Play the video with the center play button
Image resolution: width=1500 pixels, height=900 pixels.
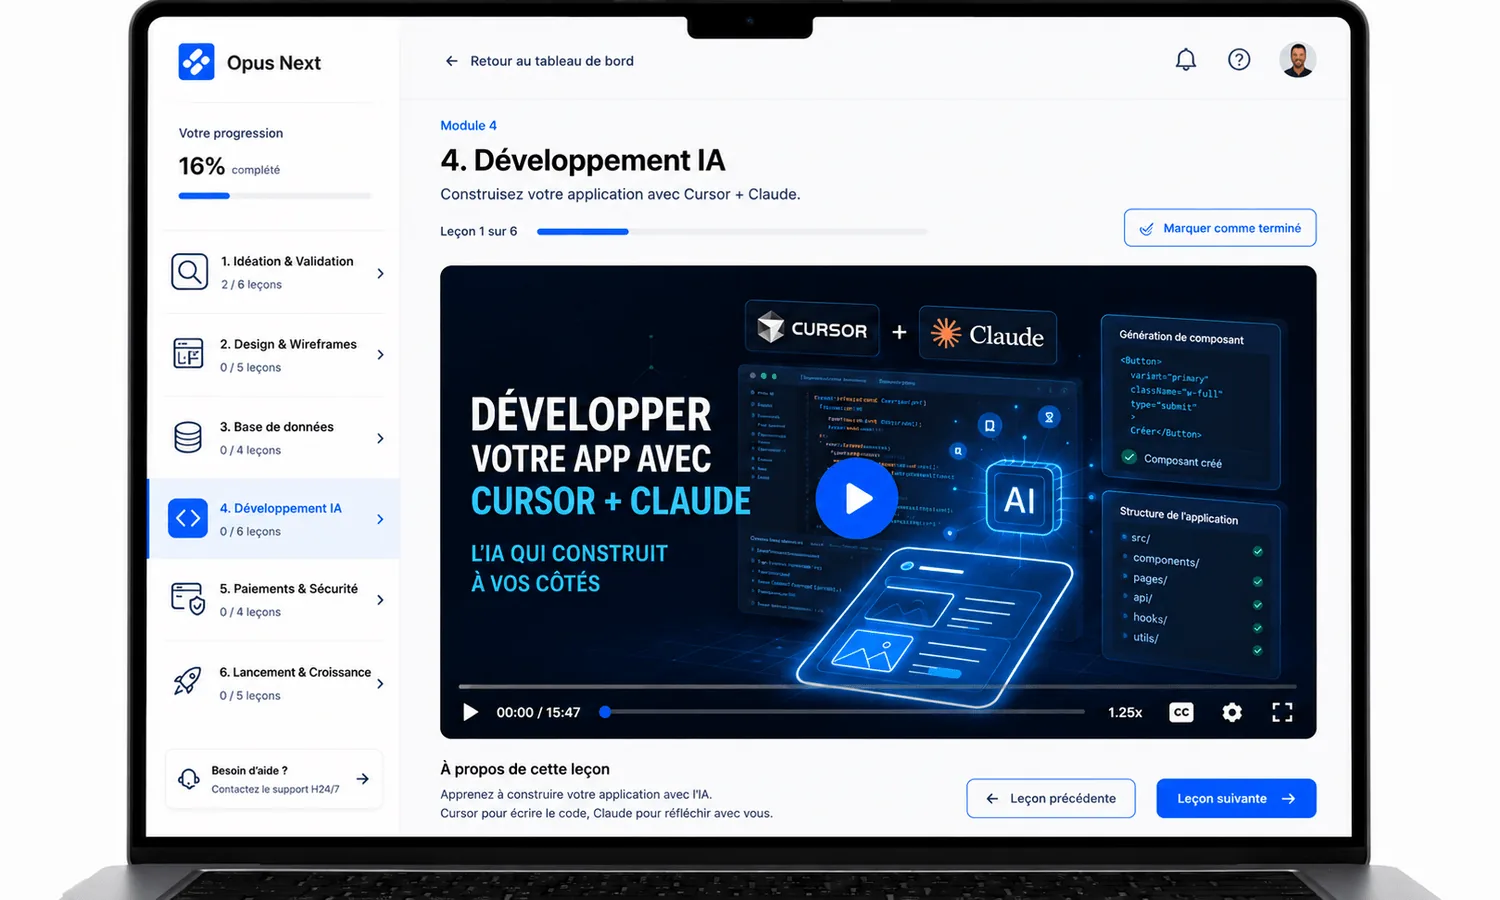(857, 498)
